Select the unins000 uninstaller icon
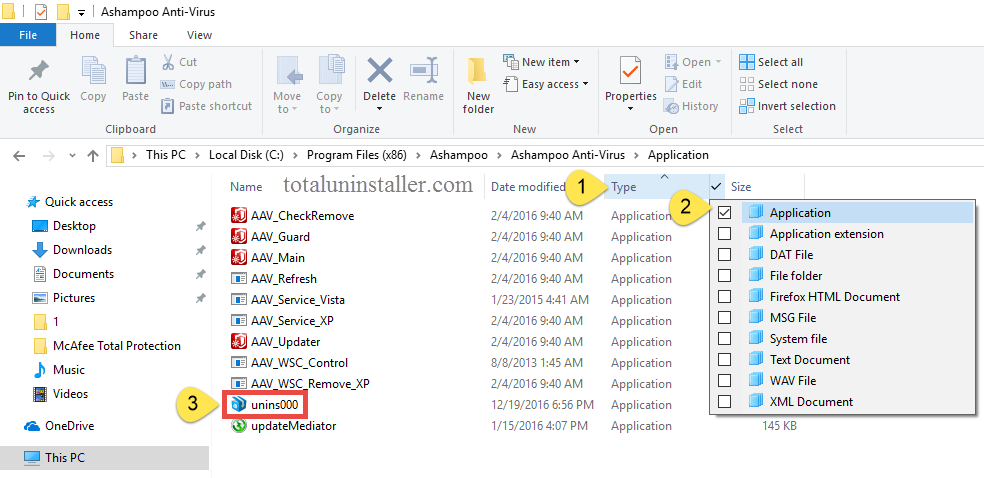Image resolution: width=984 pixels, height=478 pixels. pos(238,405)
